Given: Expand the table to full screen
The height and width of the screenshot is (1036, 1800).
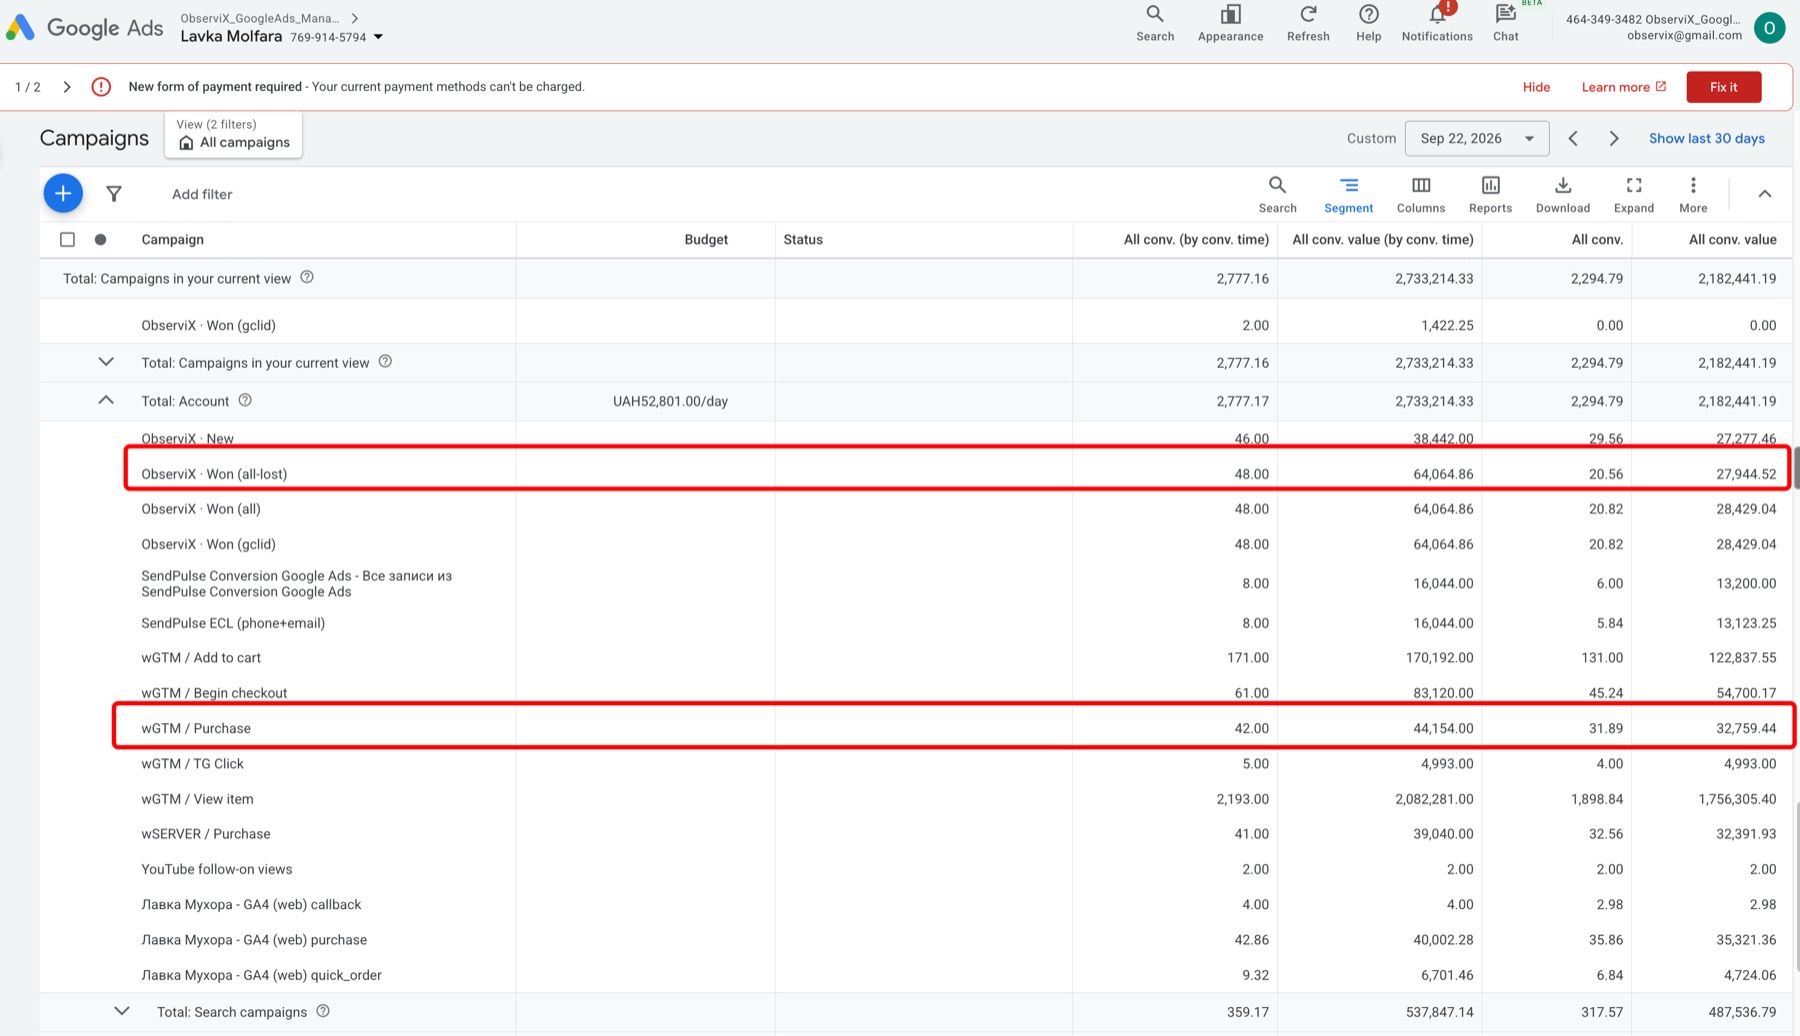Looking at the screenshot, I should coord(1633,194).
